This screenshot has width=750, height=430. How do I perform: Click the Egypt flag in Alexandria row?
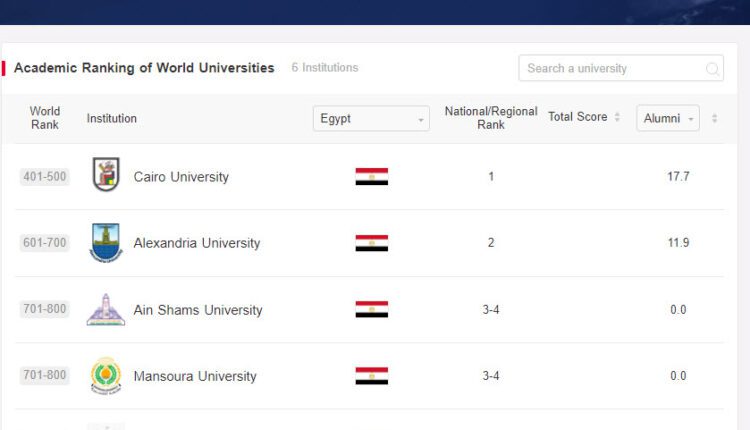tap(371, 243)
